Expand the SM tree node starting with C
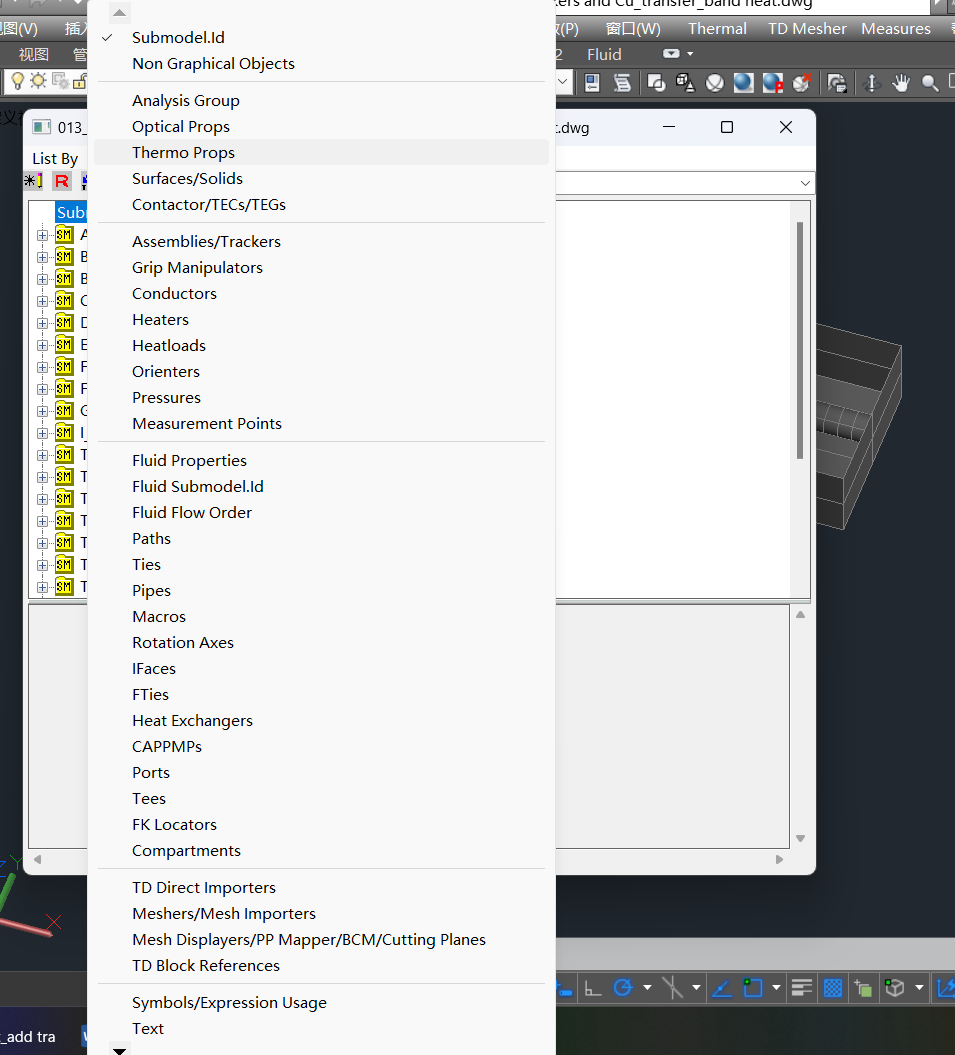 coord(42,301)
